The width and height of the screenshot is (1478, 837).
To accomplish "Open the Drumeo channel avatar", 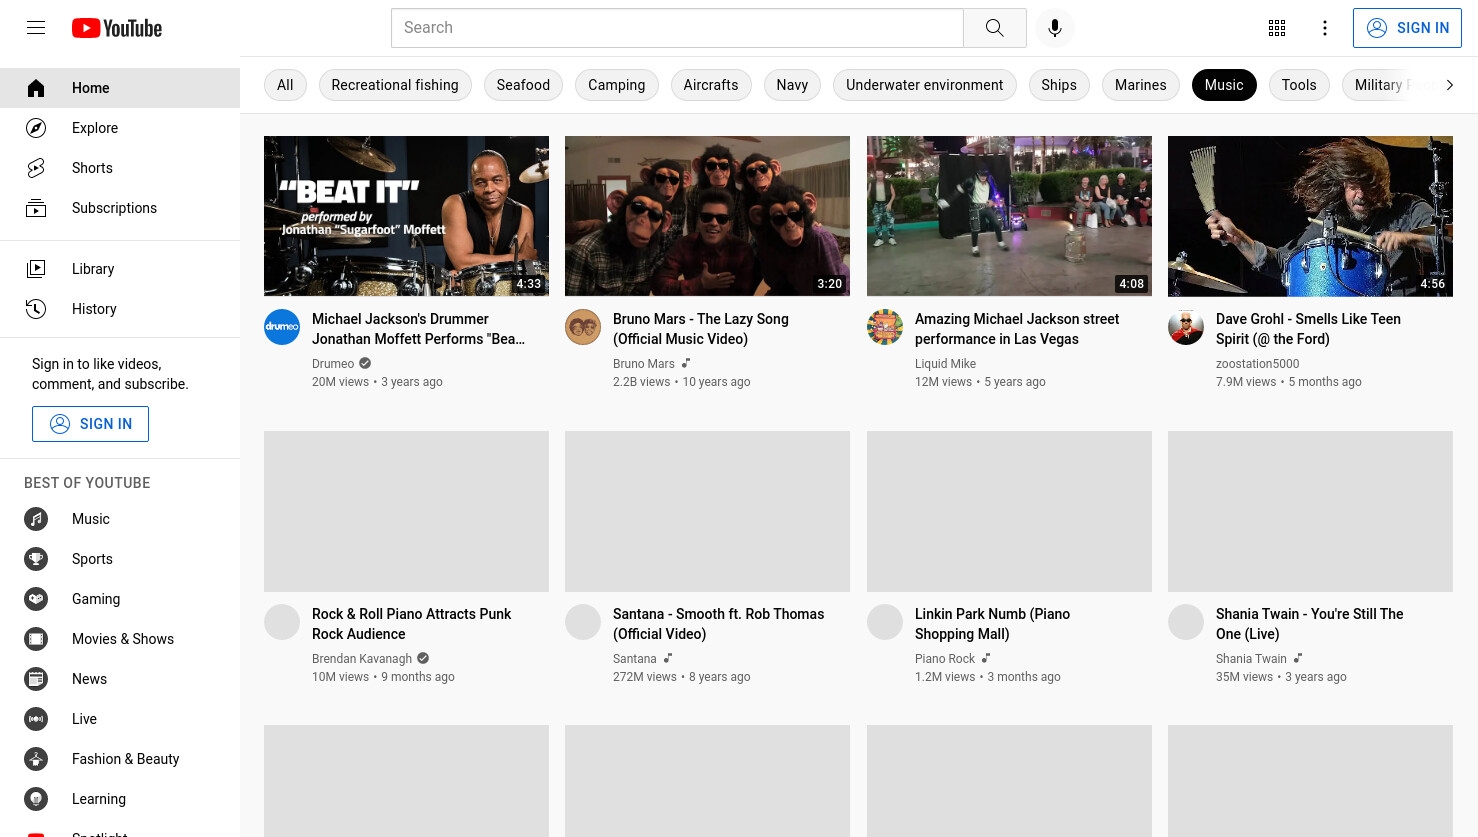I will tap(282, 327).
